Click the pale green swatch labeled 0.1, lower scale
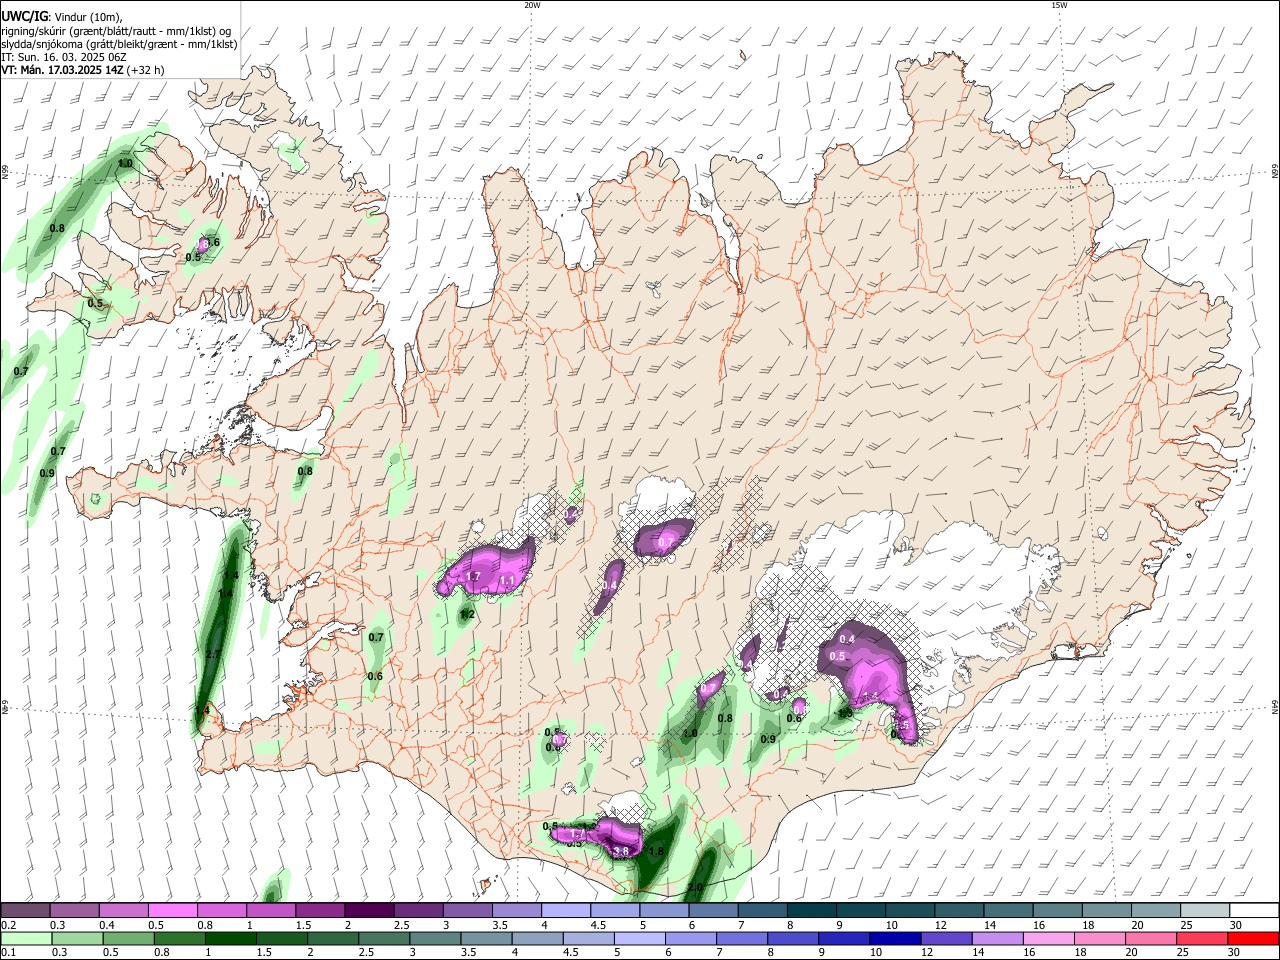This screenshot has width=1280, height=960. (25, 938)
